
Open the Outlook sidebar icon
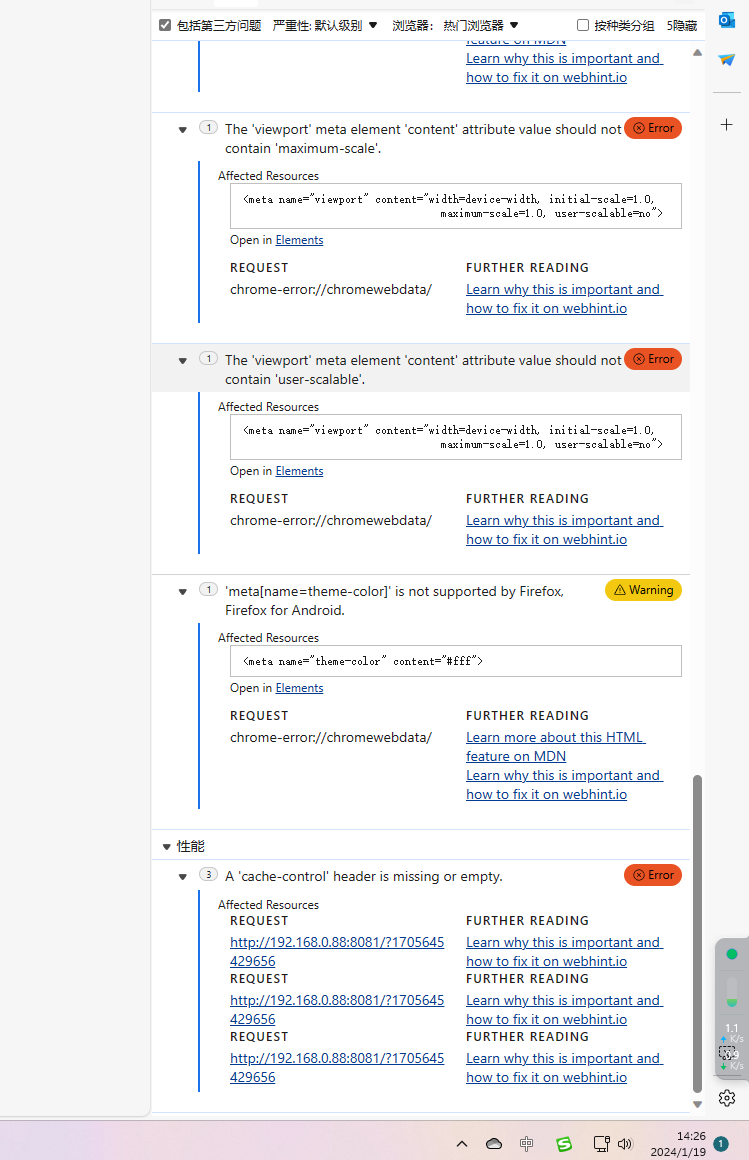point(727,20)
